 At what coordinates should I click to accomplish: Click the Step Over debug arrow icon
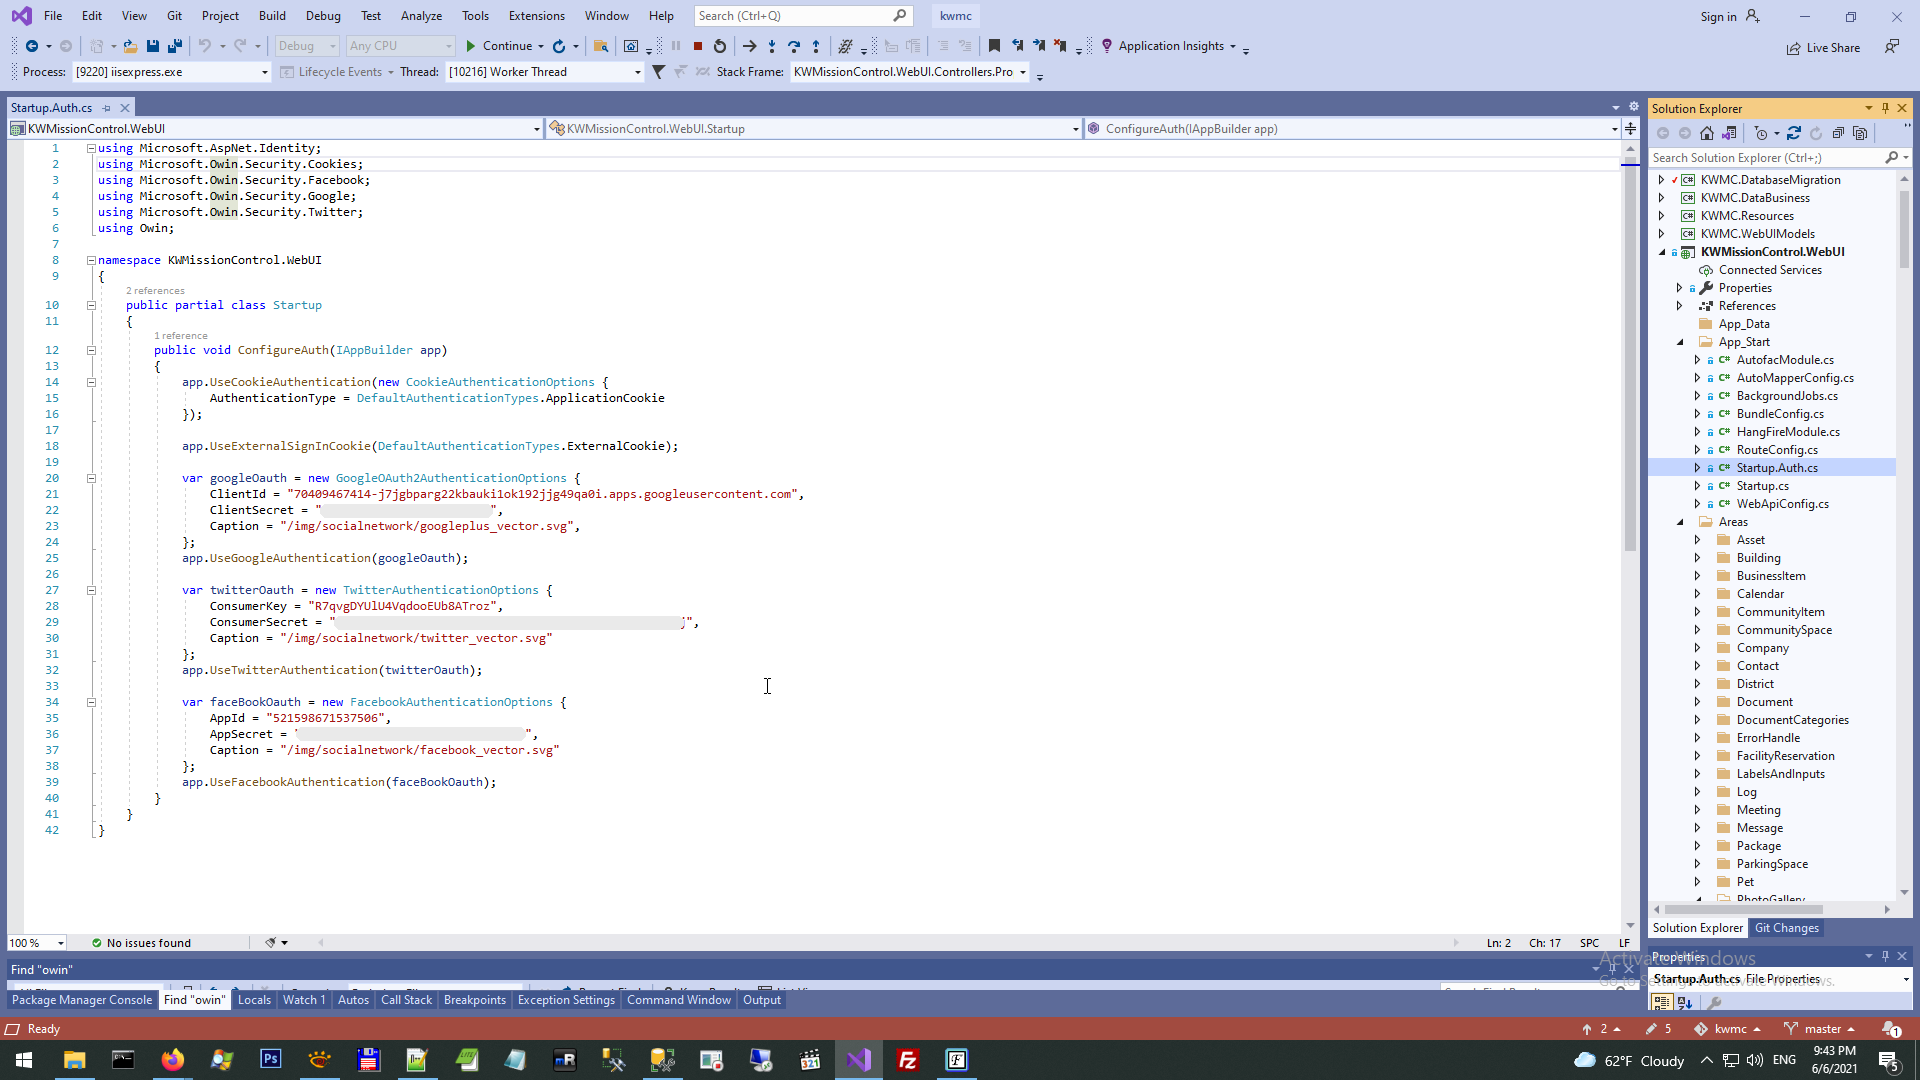(794, 46)
